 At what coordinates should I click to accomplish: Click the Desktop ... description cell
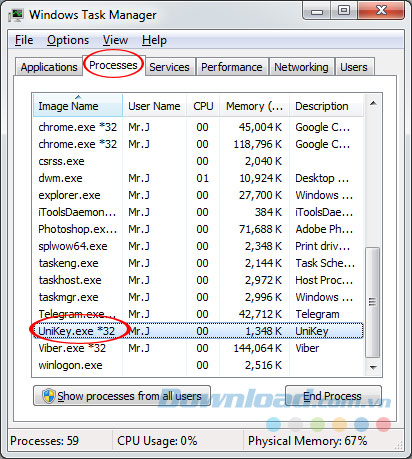coord(322,178)
